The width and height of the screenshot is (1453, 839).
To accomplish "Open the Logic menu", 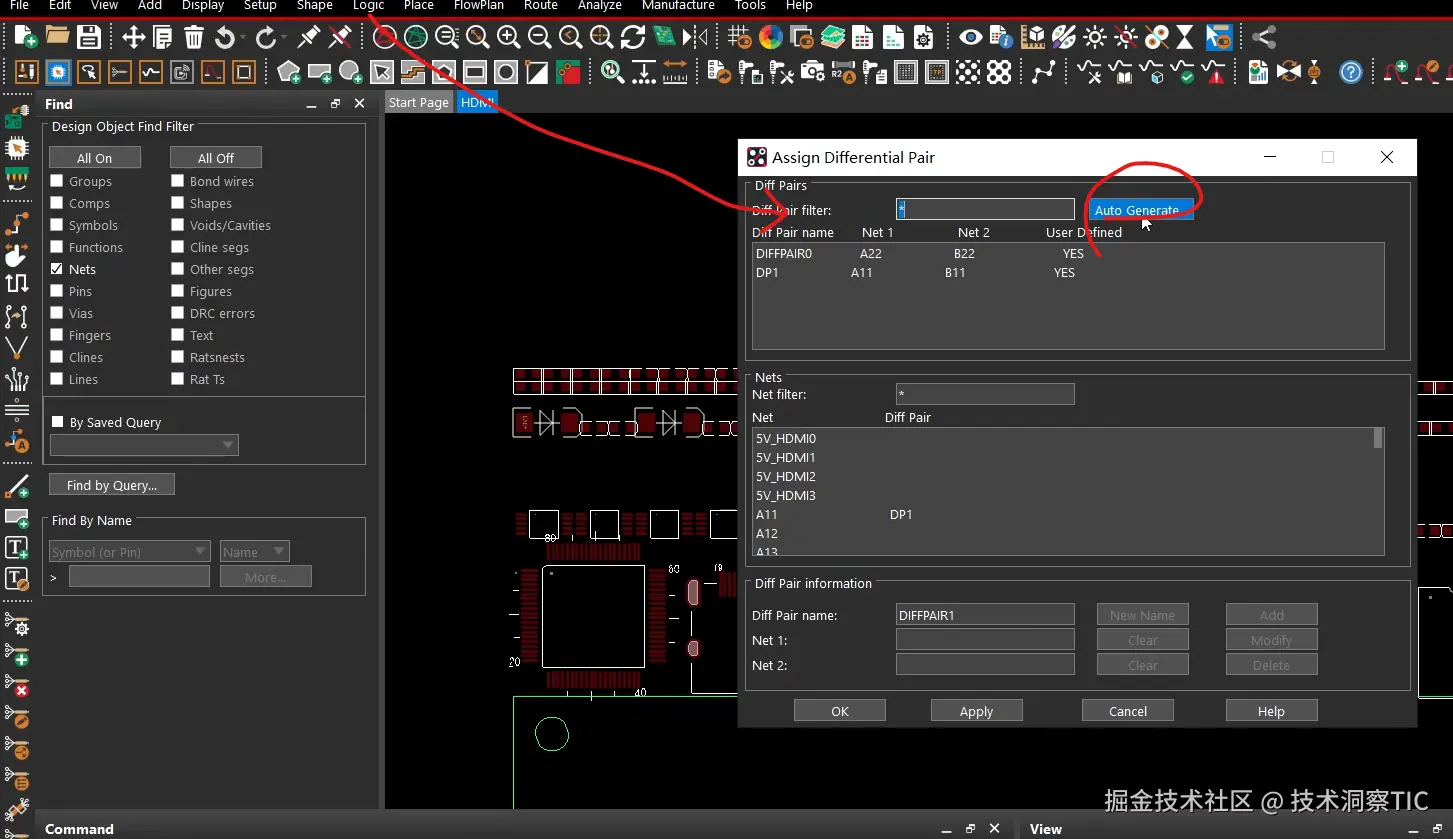I will pos(368,6).
